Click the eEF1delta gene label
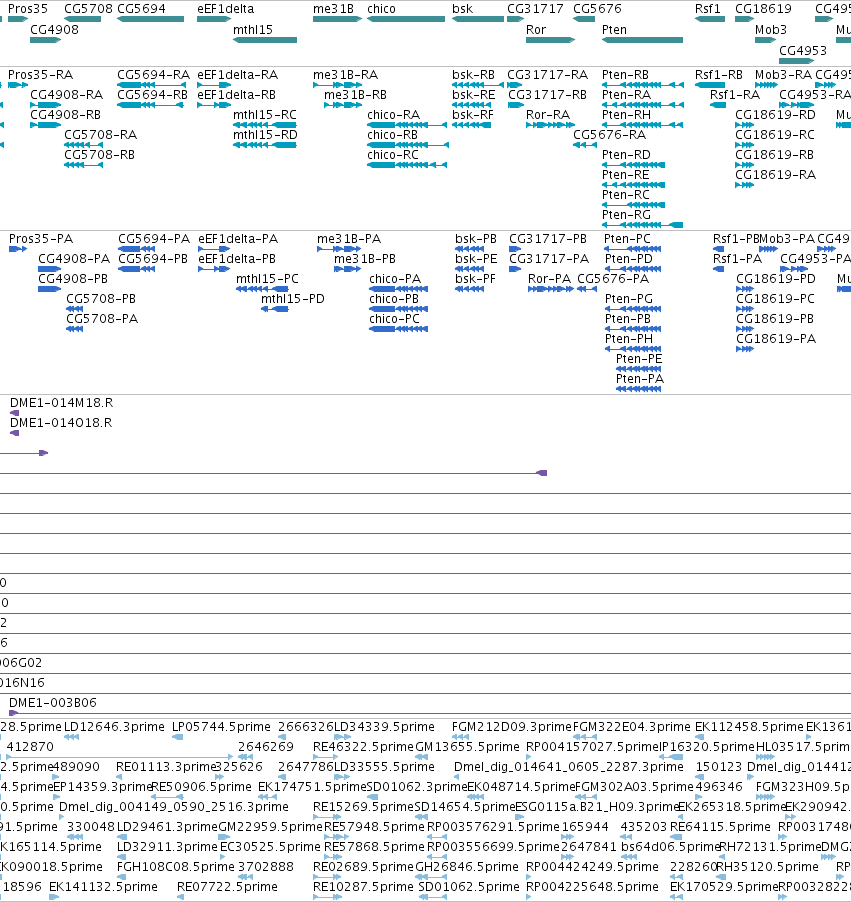 click(x=226, y=9)
